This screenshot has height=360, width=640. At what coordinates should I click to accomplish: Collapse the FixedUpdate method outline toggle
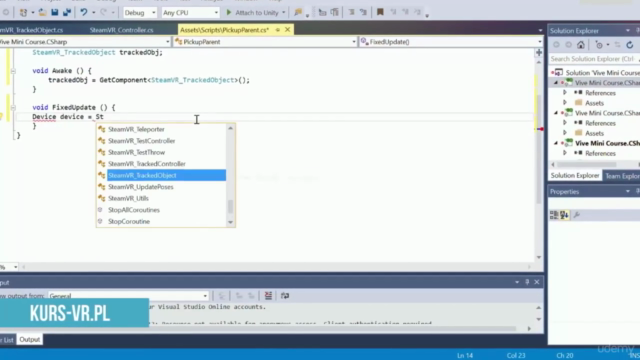click(x=13, y=107)
